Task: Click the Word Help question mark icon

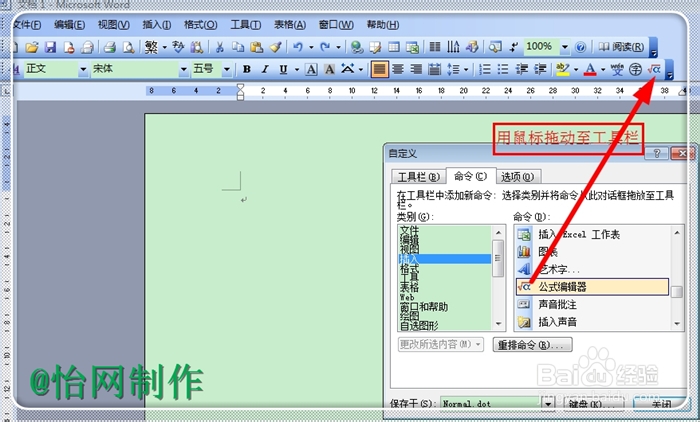Action: 580,47
